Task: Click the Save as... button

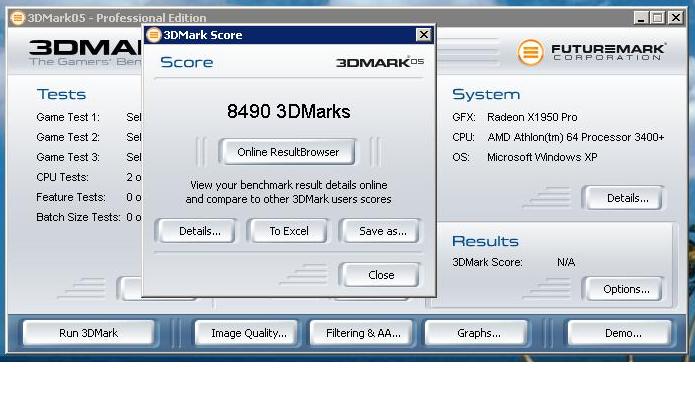Action: (x=380, y=231)
